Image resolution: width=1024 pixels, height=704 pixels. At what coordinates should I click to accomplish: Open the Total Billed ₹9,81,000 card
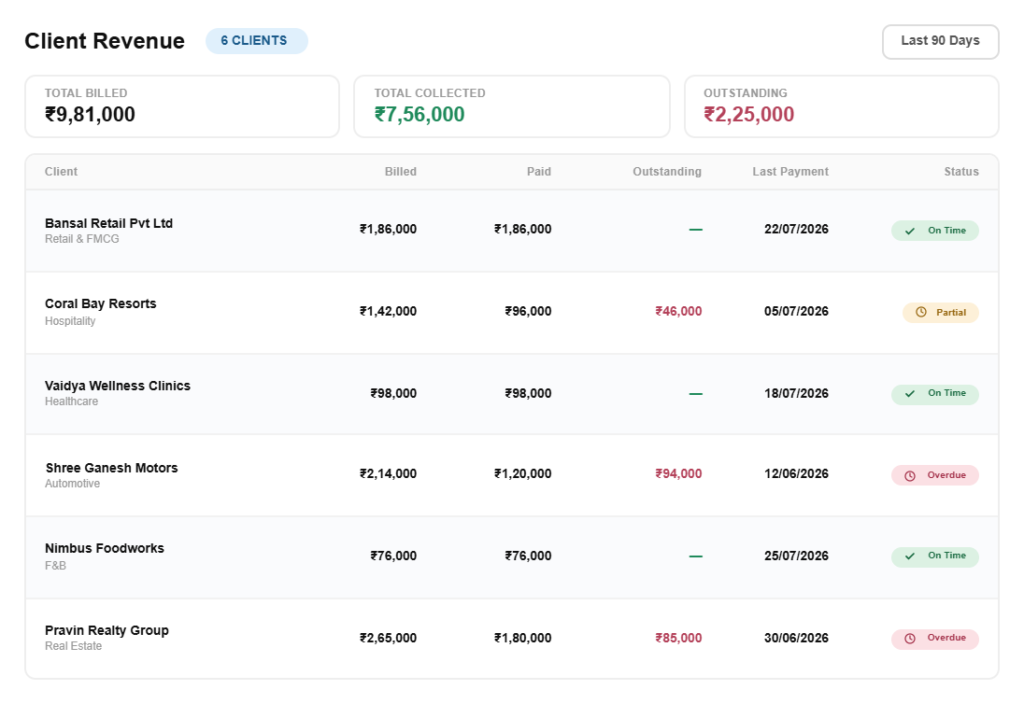(182, 106)
